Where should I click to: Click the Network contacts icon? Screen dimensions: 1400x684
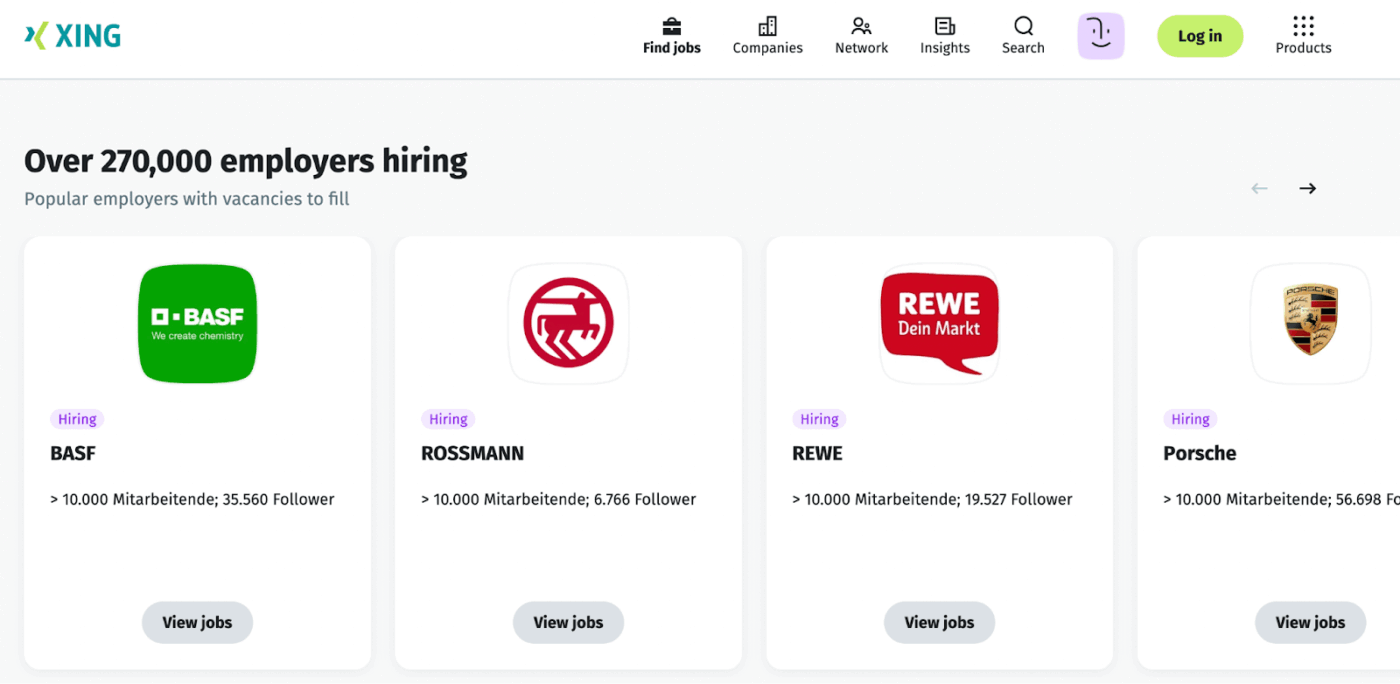pyautogui.click(x=861, y=25)
